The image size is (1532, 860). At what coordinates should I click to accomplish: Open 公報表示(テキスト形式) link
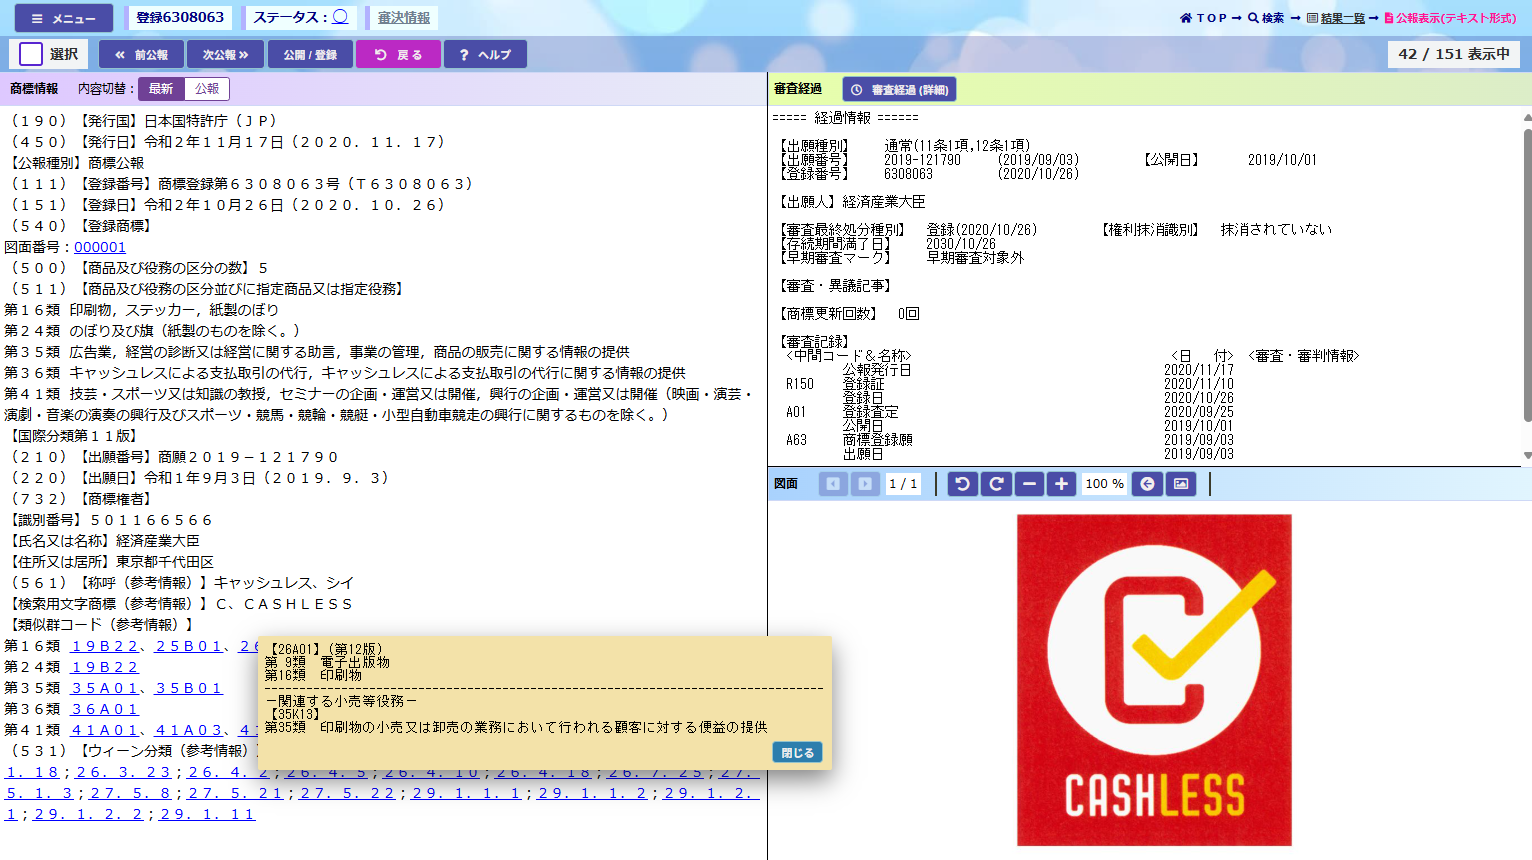pyautogui.click(x=1450, y=18)
